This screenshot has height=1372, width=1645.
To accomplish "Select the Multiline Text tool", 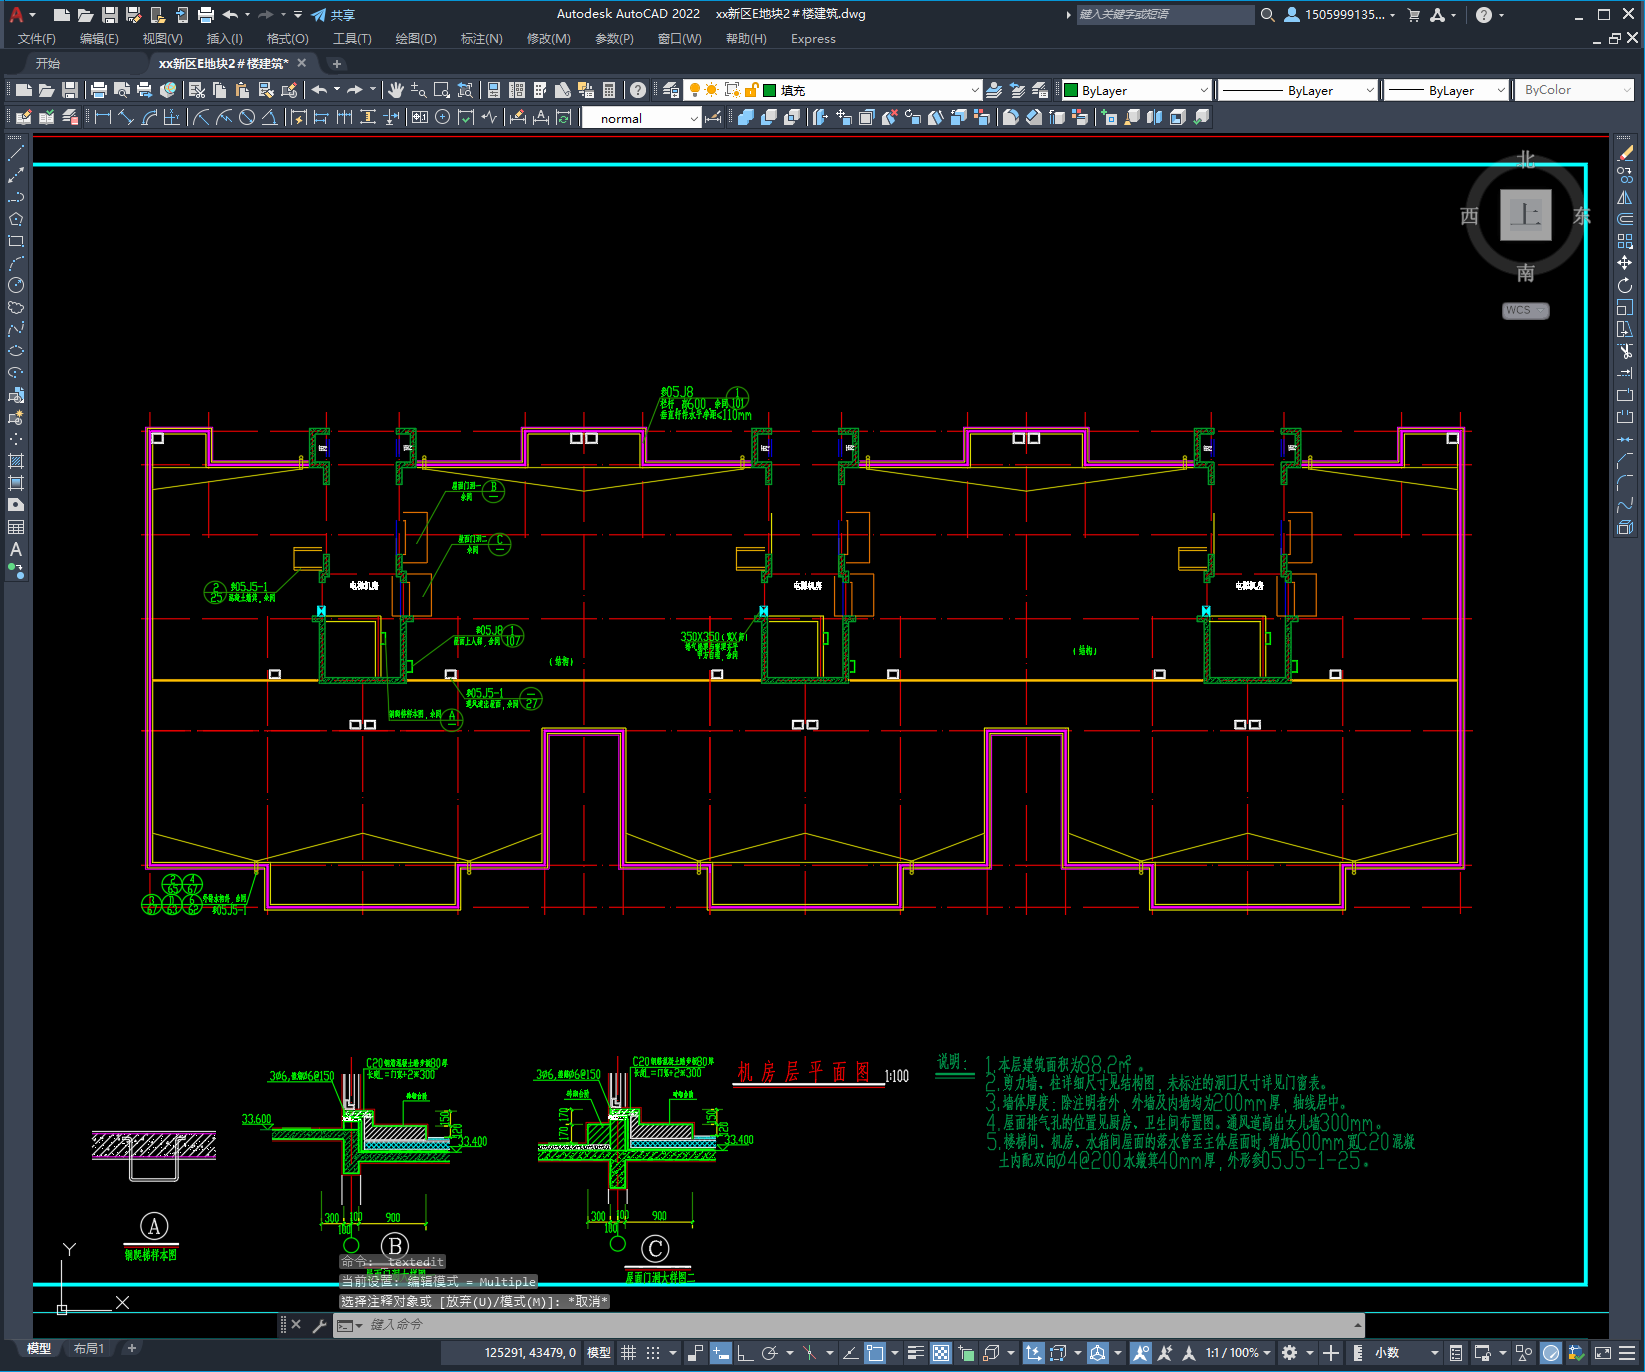I will (x=16, y=549).
